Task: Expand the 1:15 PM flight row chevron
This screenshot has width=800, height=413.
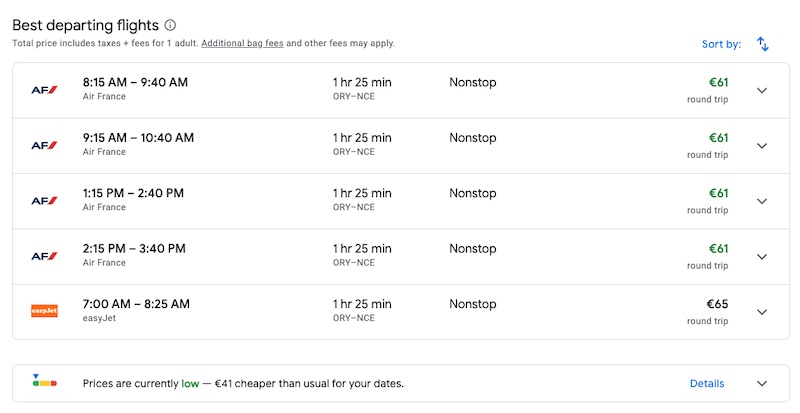Action: (x=762, y=200)
